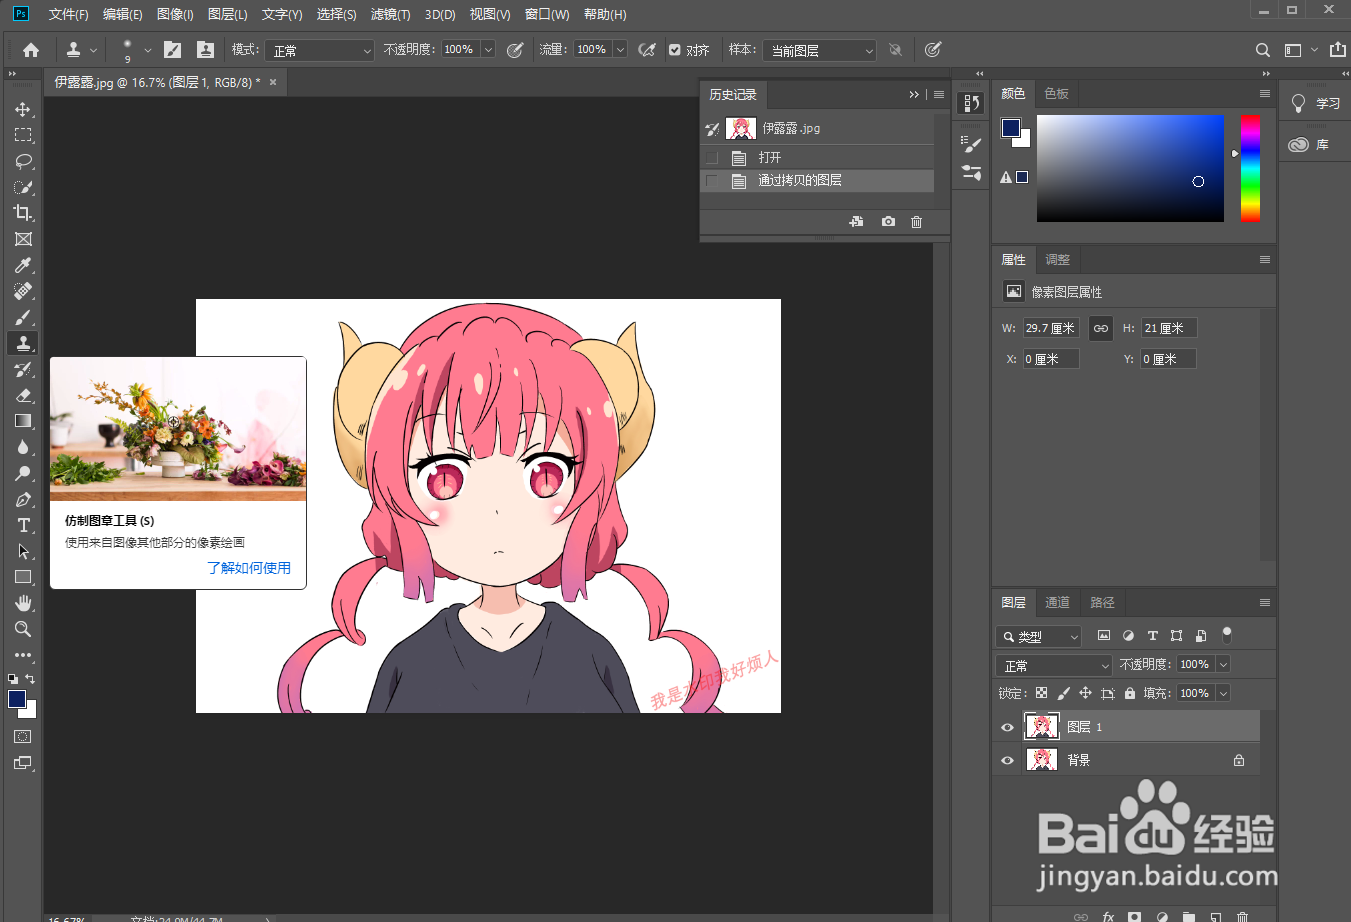The width and height of the screenshot is (1351, 922).
Task: Open the brush preset picker dropdown
Action: pos(148,50)
